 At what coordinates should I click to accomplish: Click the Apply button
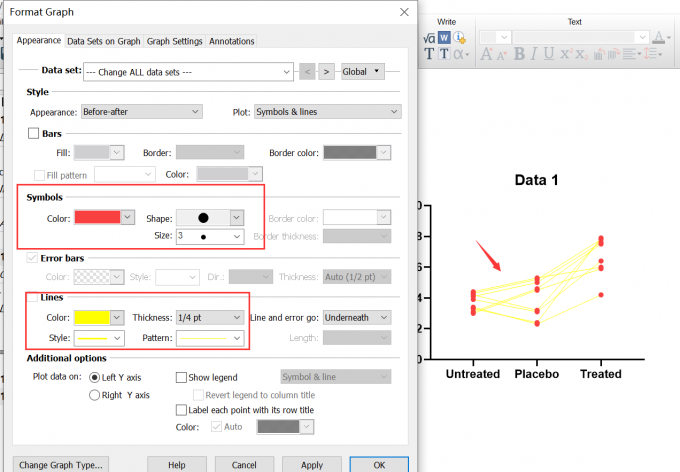point(312,465)
